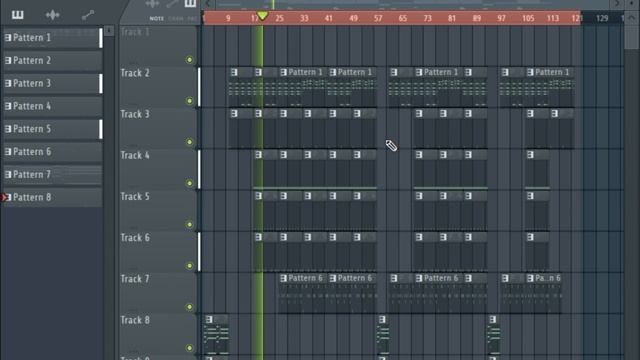Select the Track 8 clip near bar 57
The height and width of the screenshot is (360, 640).
point(383,334)
